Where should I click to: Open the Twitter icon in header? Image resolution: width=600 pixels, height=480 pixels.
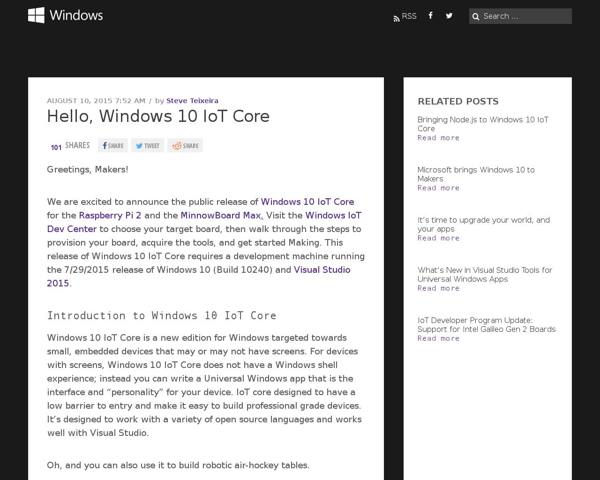click(x=449, y=16)
